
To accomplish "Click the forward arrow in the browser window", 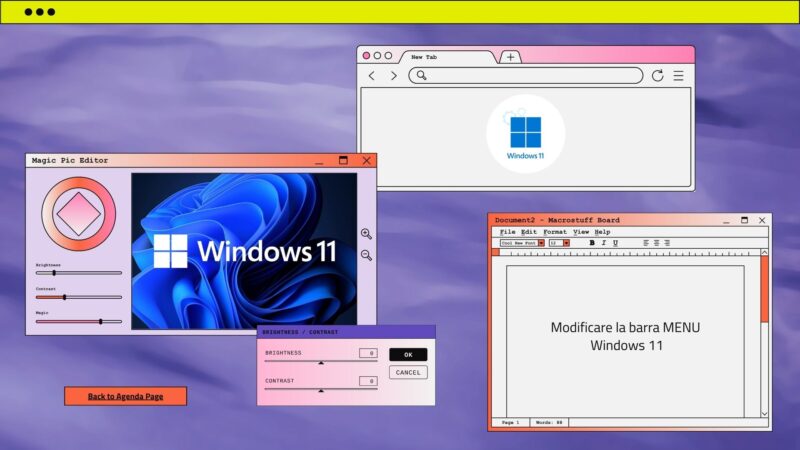I will 393,76.
